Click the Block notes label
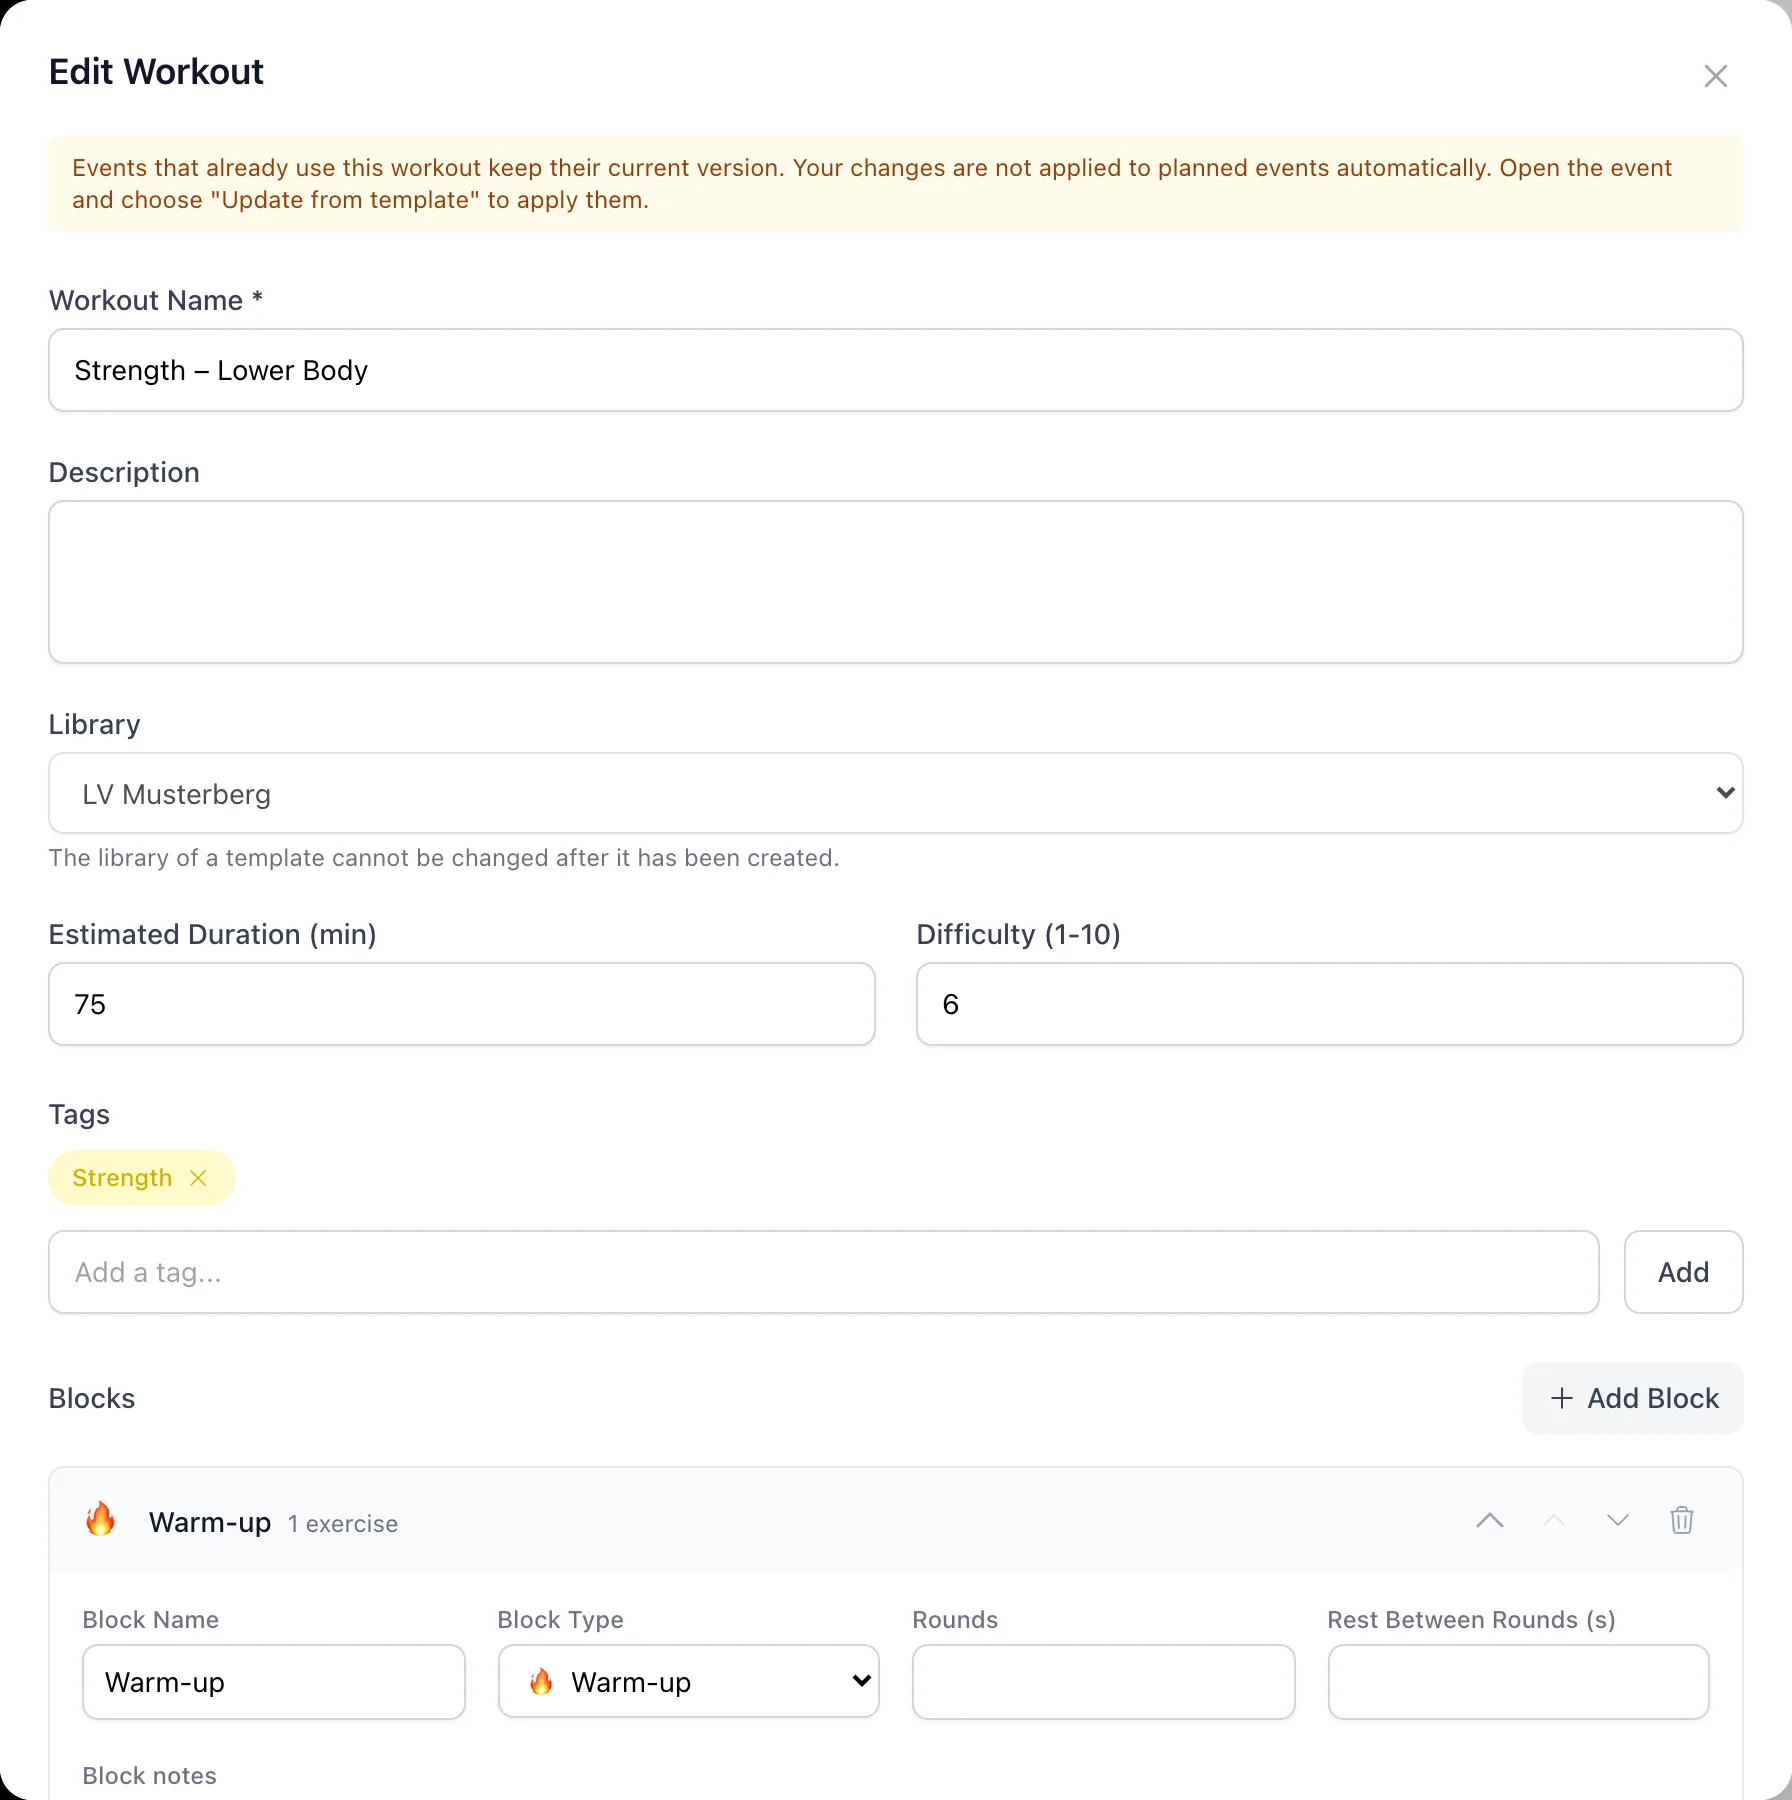The height and width of the screenshot is (1800, 1792). point(149,1776)
